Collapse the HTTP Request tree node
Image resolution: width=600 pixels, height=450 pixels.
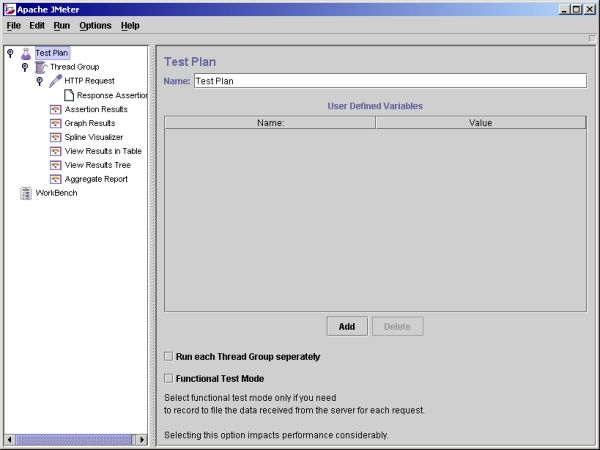pos(39,81)
